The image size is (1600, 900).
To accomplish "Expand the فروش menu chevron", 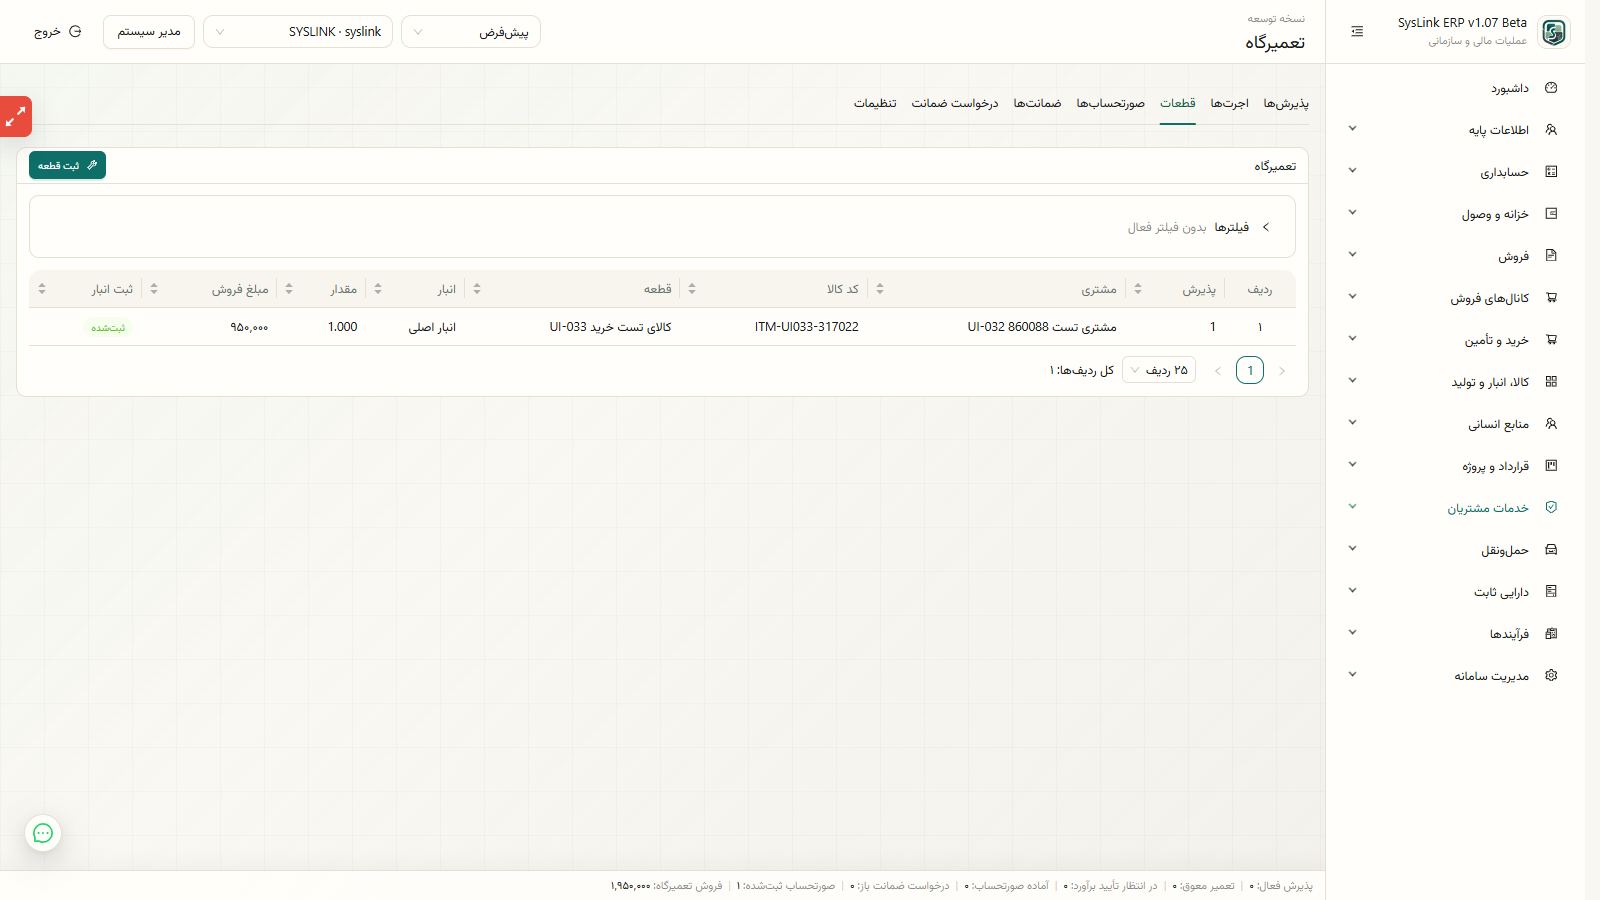I will [1352, 255].
